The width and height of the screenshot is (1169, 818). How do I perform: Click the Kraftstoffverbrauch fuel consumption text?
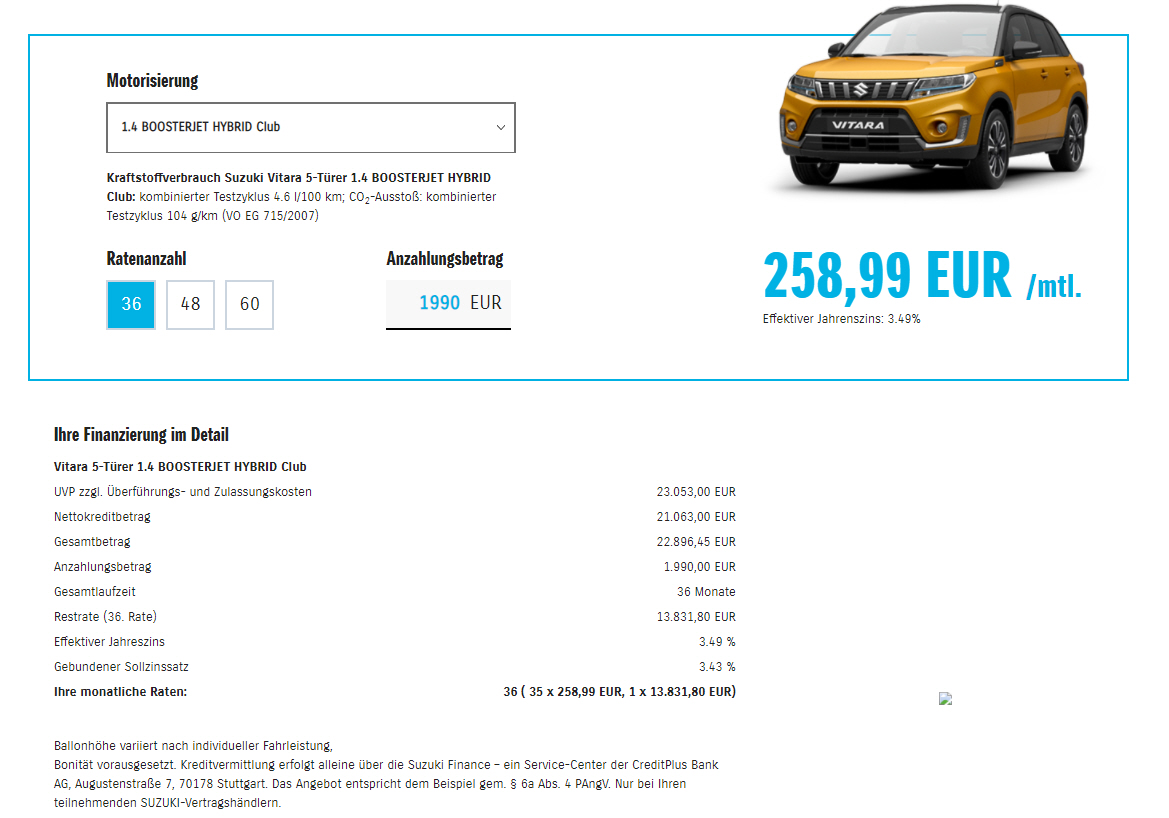[x=301, y=197]
